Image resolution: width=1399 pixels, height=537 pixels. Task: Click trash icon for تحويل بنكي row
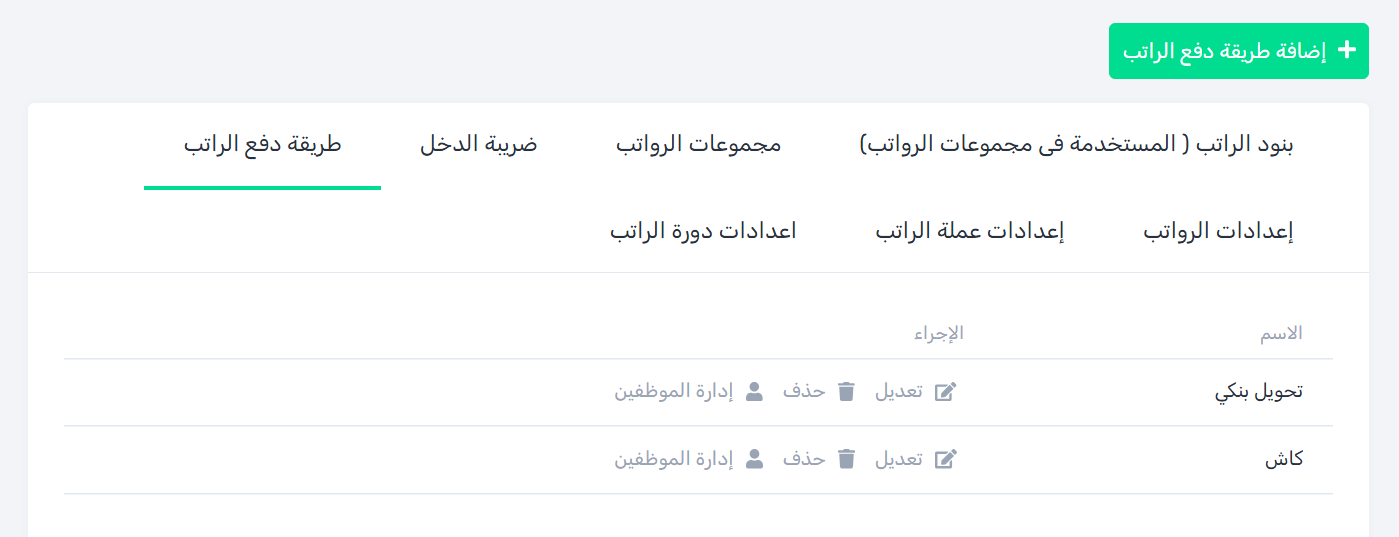[846, 392]
